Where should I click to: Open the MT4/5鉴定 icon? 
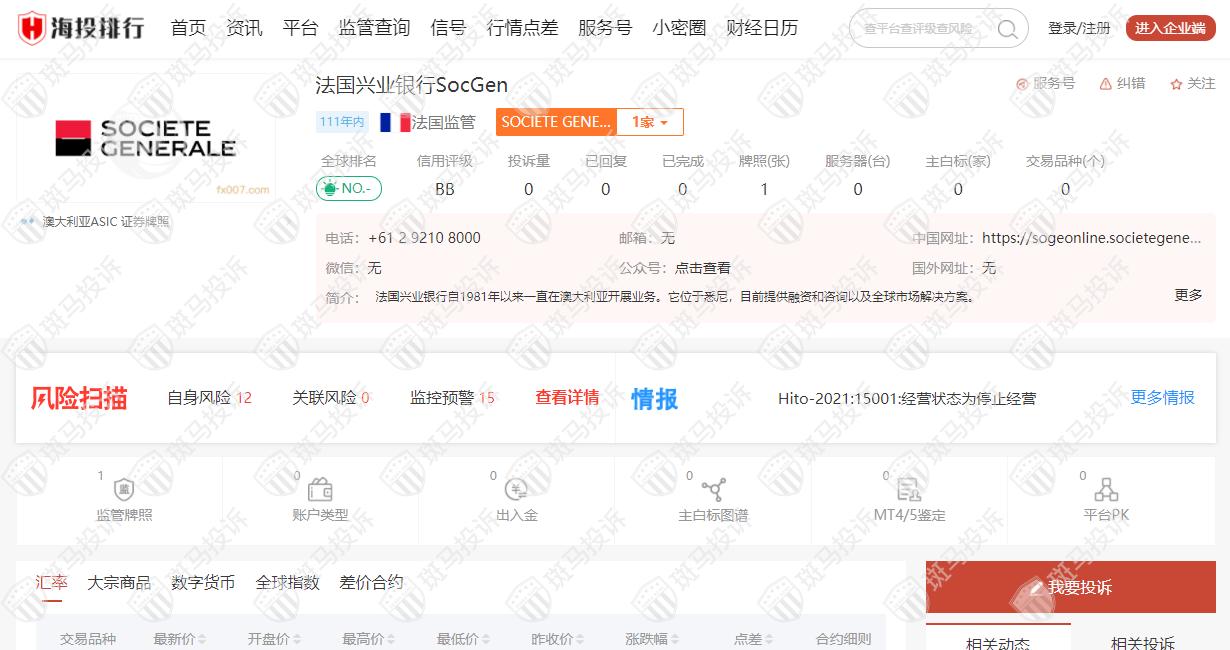(x=908, y=490)
